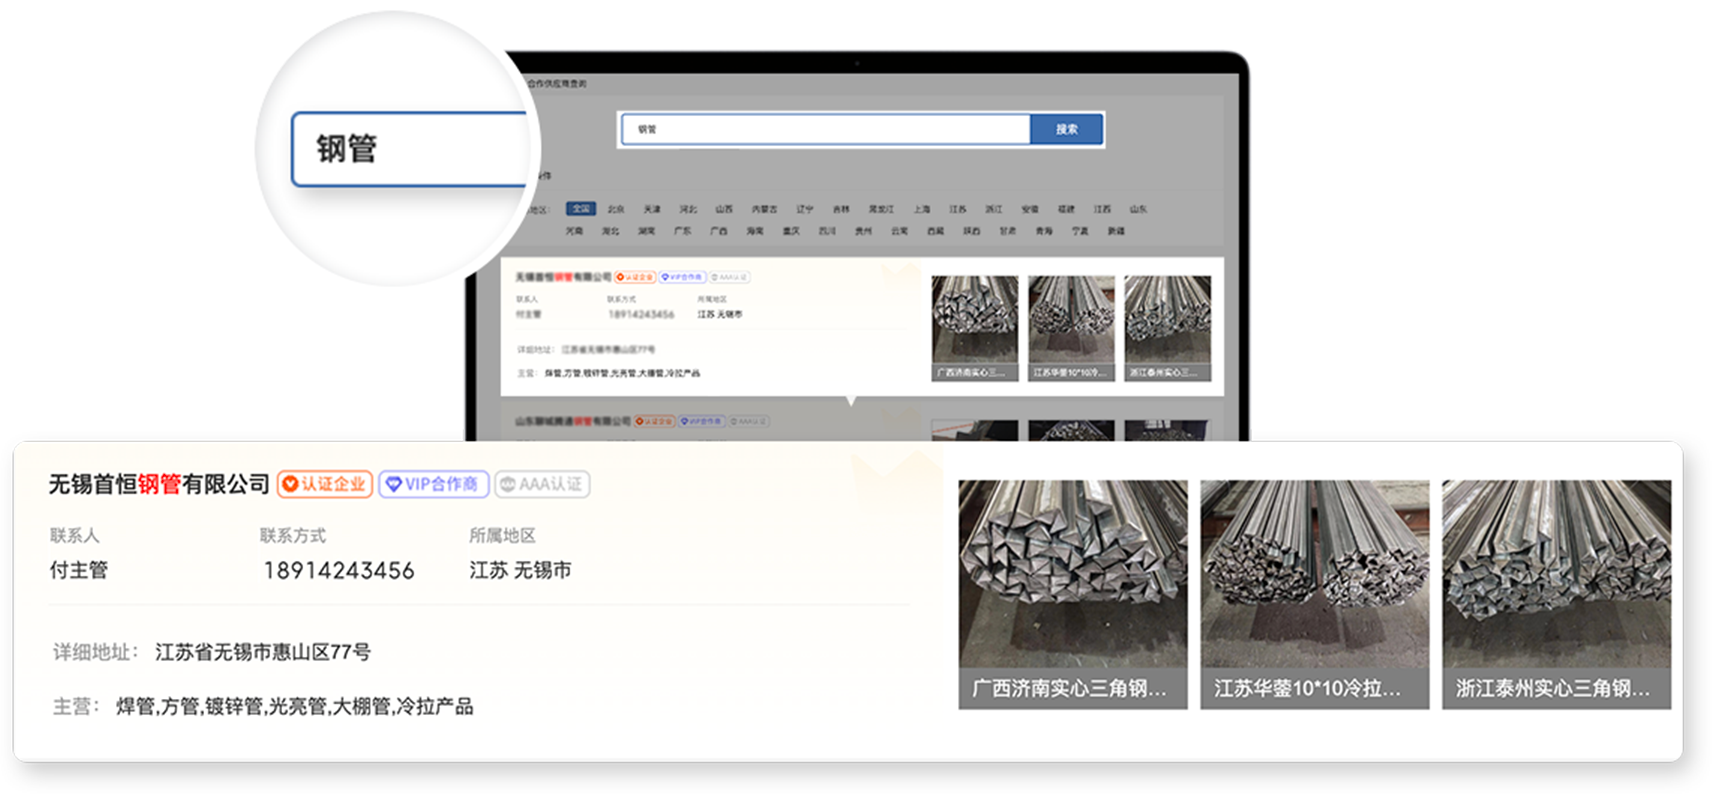Click VIP合作商 badge of 山东 company on laptop

point(701,422)
